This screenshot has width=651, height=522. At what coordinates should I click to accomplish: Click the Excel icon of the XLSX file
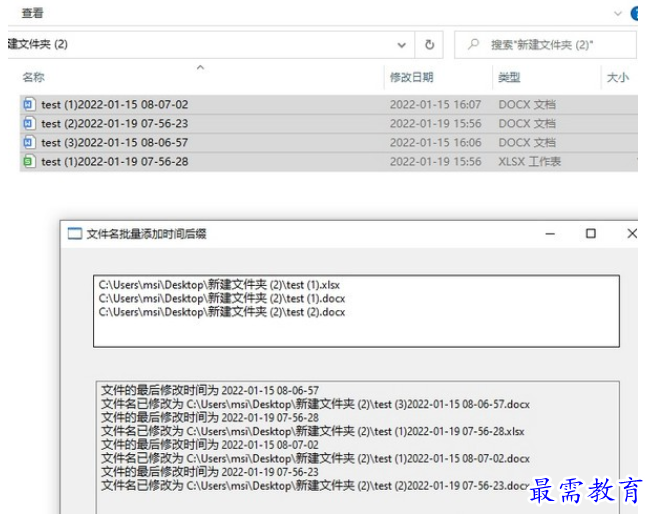pos(28,162)
